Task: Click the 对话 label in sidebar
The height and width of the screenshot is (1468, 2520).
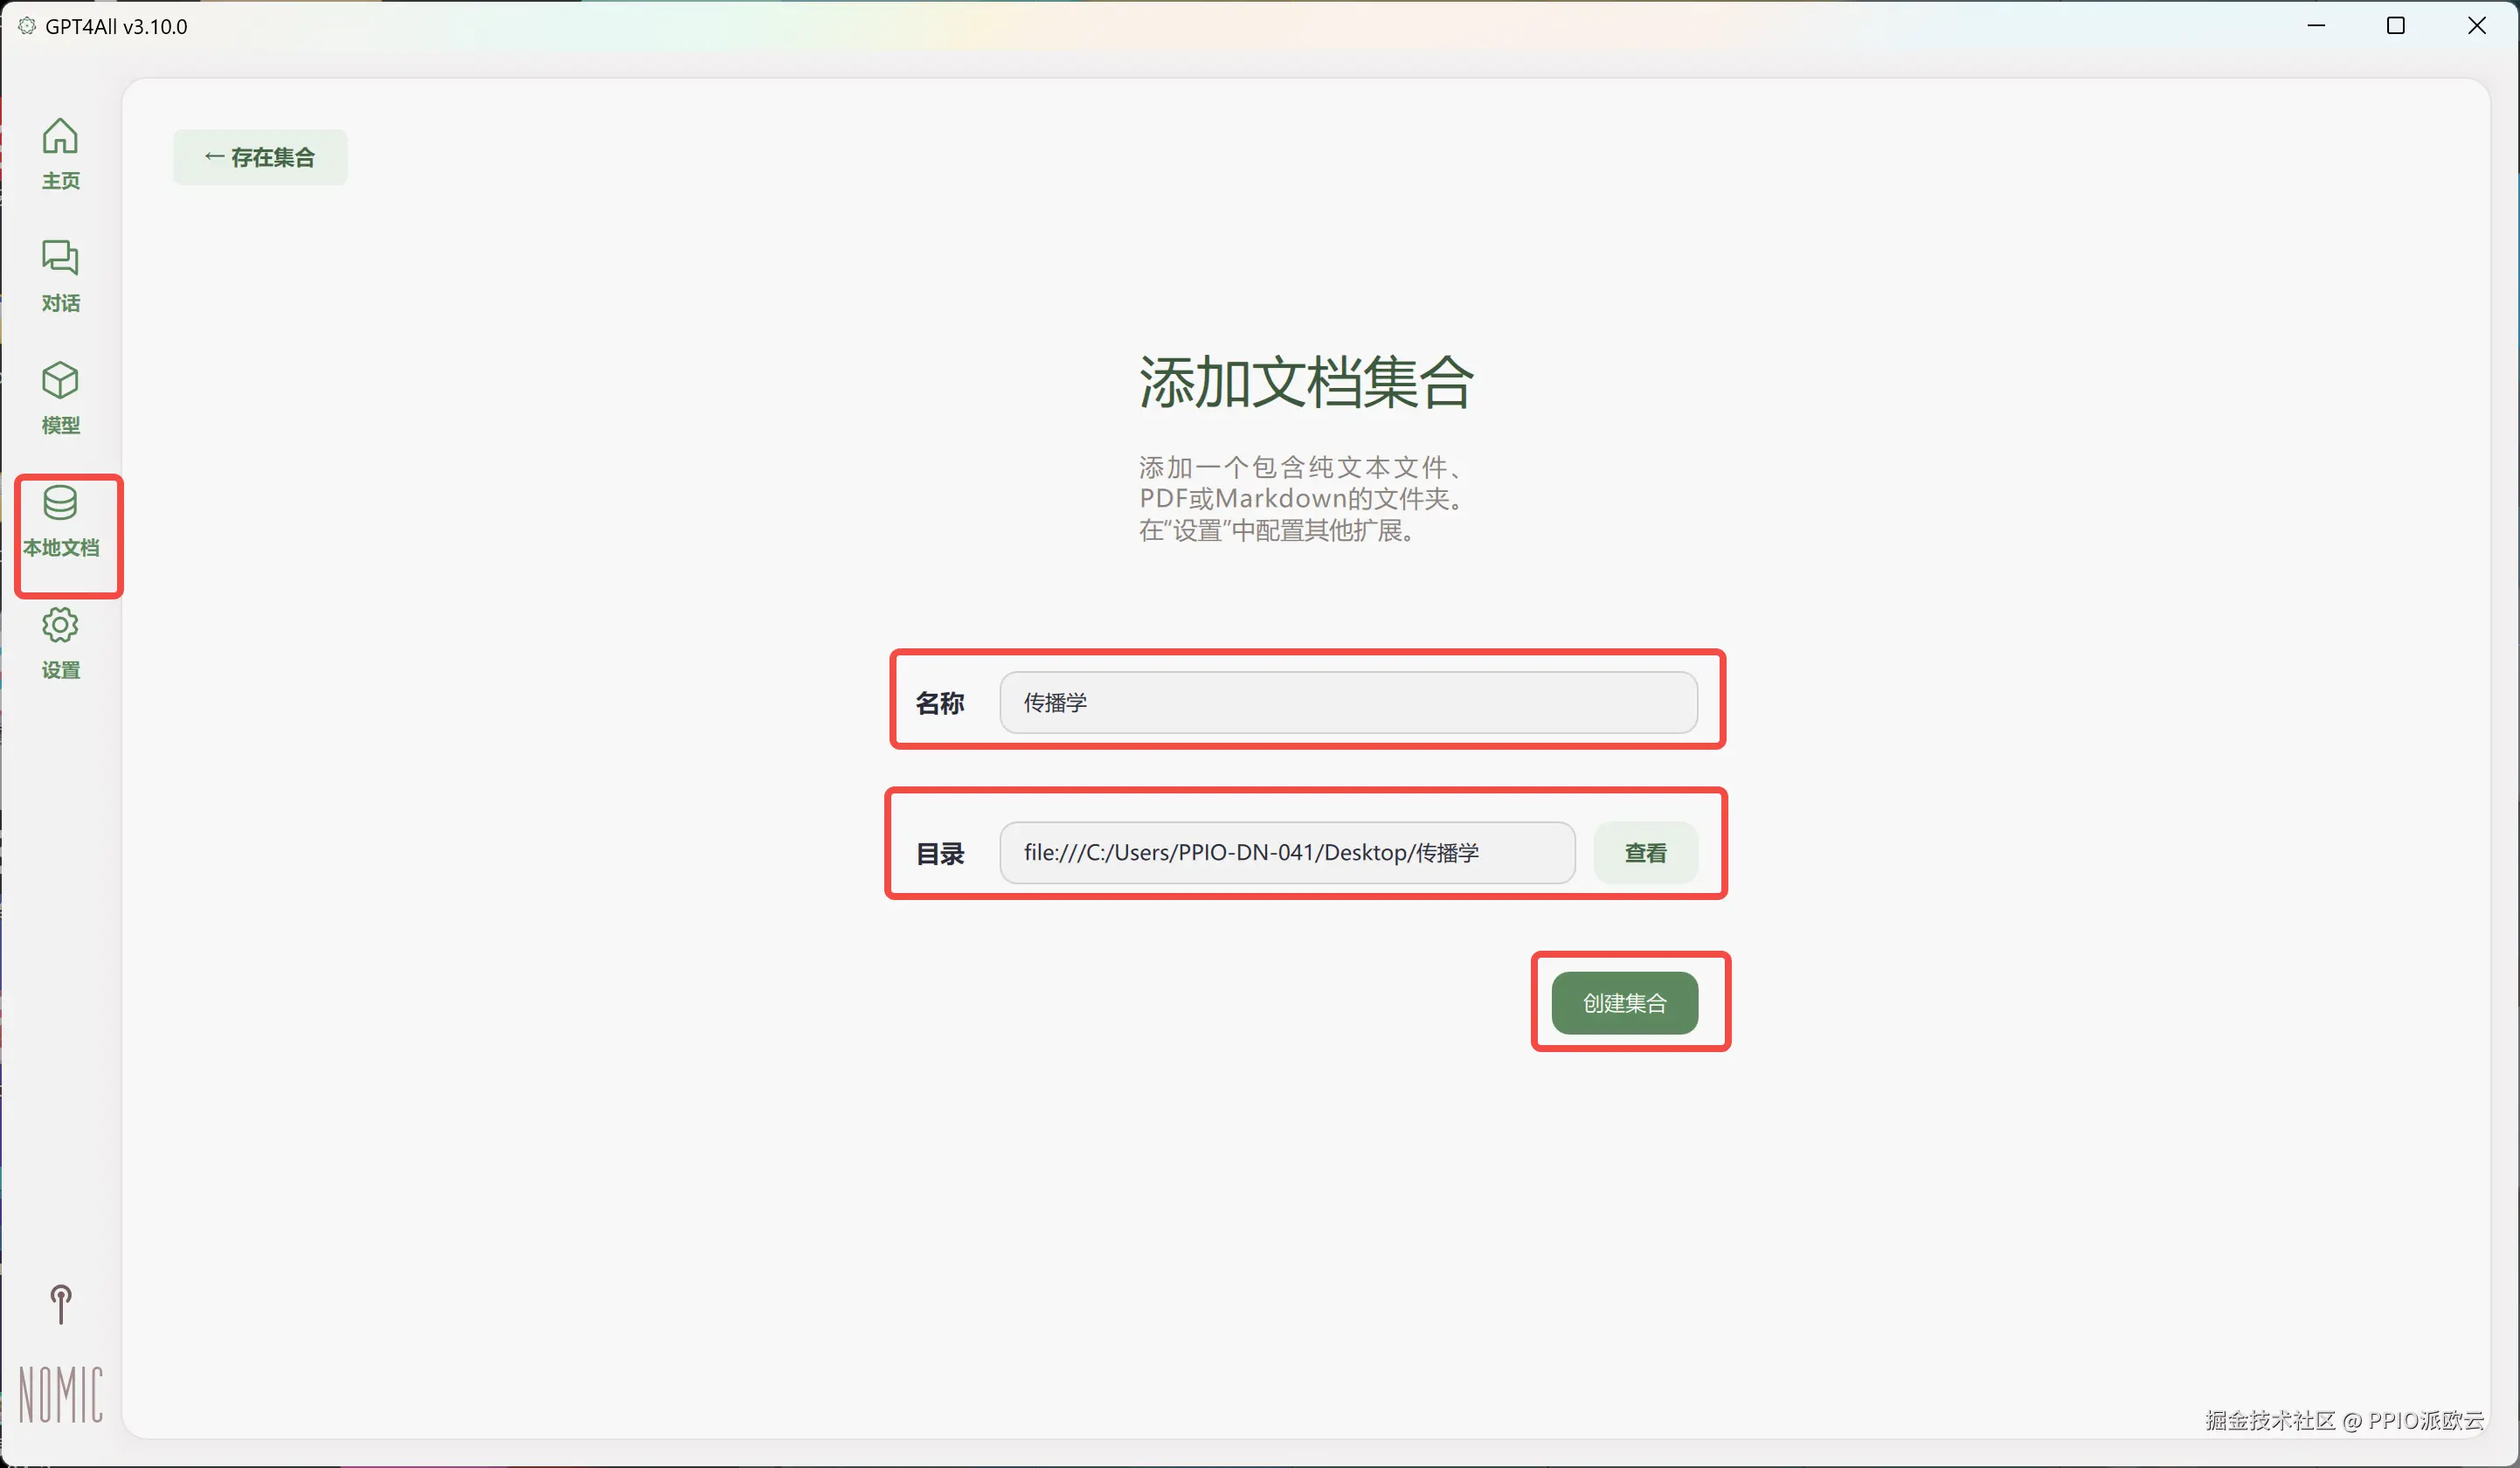Action: pos(60,303)
